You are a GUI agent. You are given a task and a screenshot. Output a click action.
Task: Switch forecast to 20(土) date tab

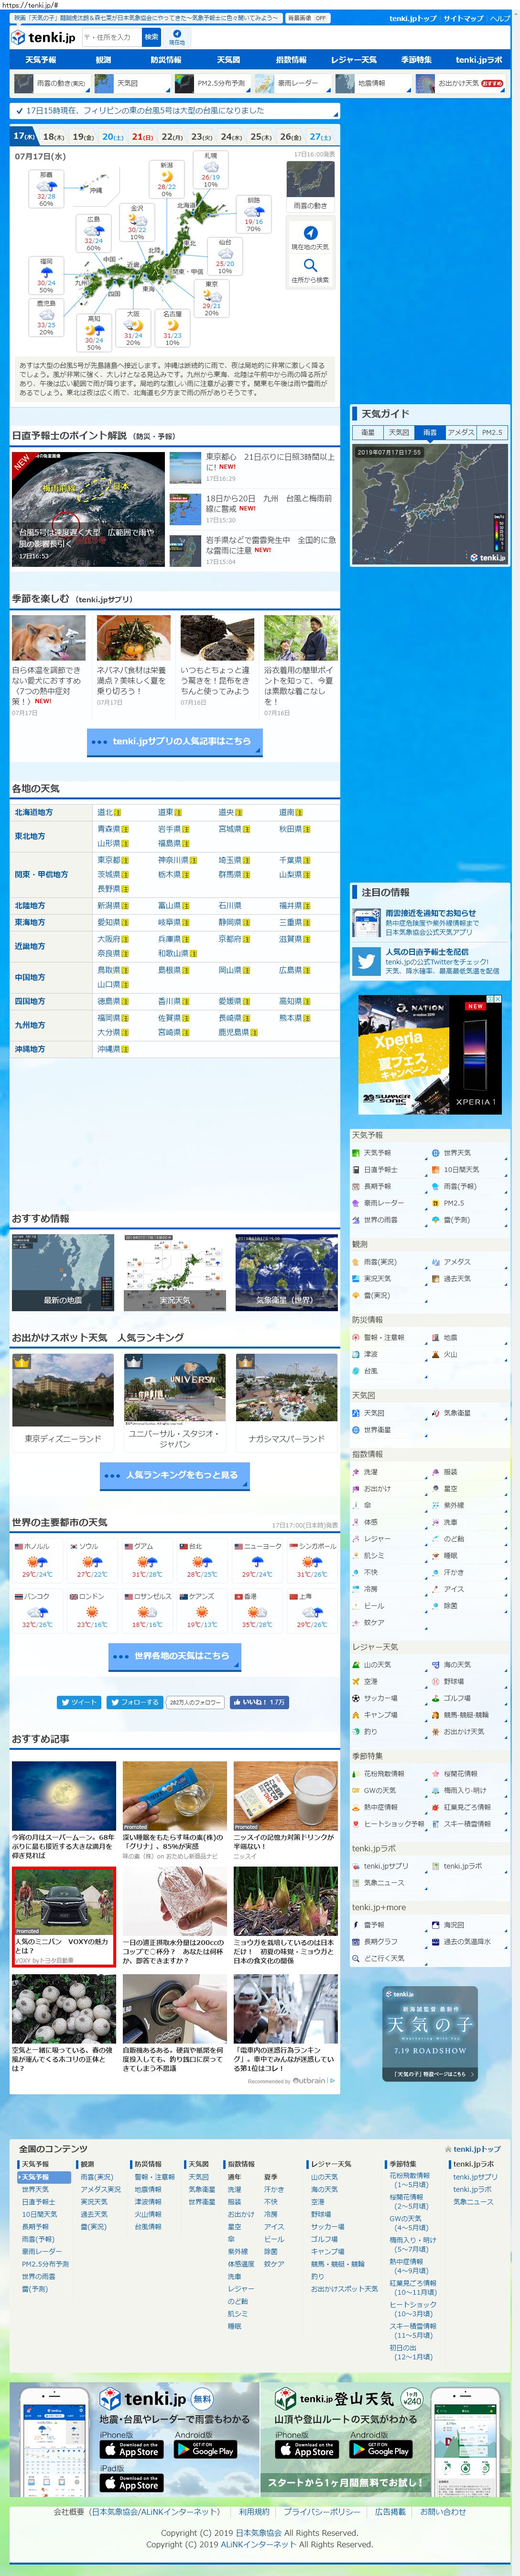click(x=113, y=136)
